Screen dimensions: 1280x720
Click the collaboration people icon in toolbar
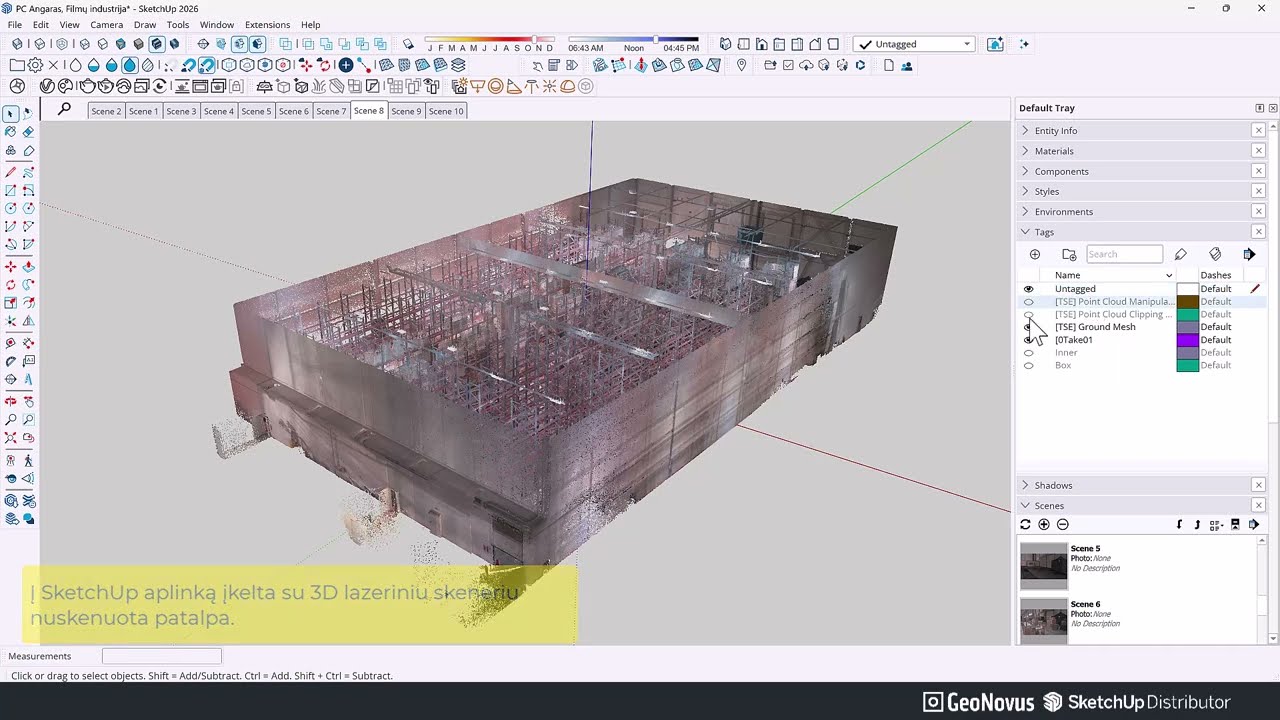pos(907,65)
